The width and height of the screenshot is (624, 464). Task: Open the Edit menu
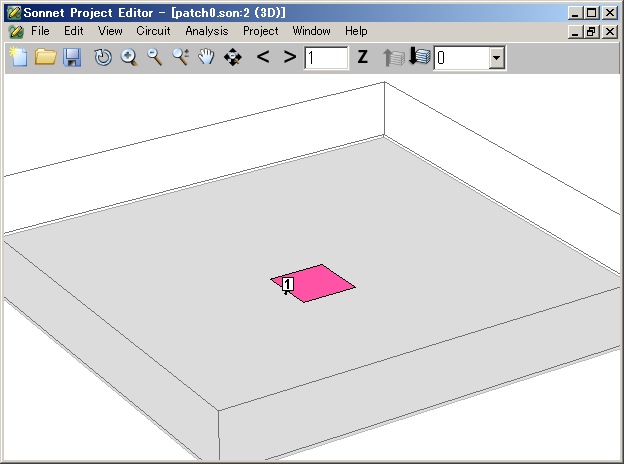74,31
